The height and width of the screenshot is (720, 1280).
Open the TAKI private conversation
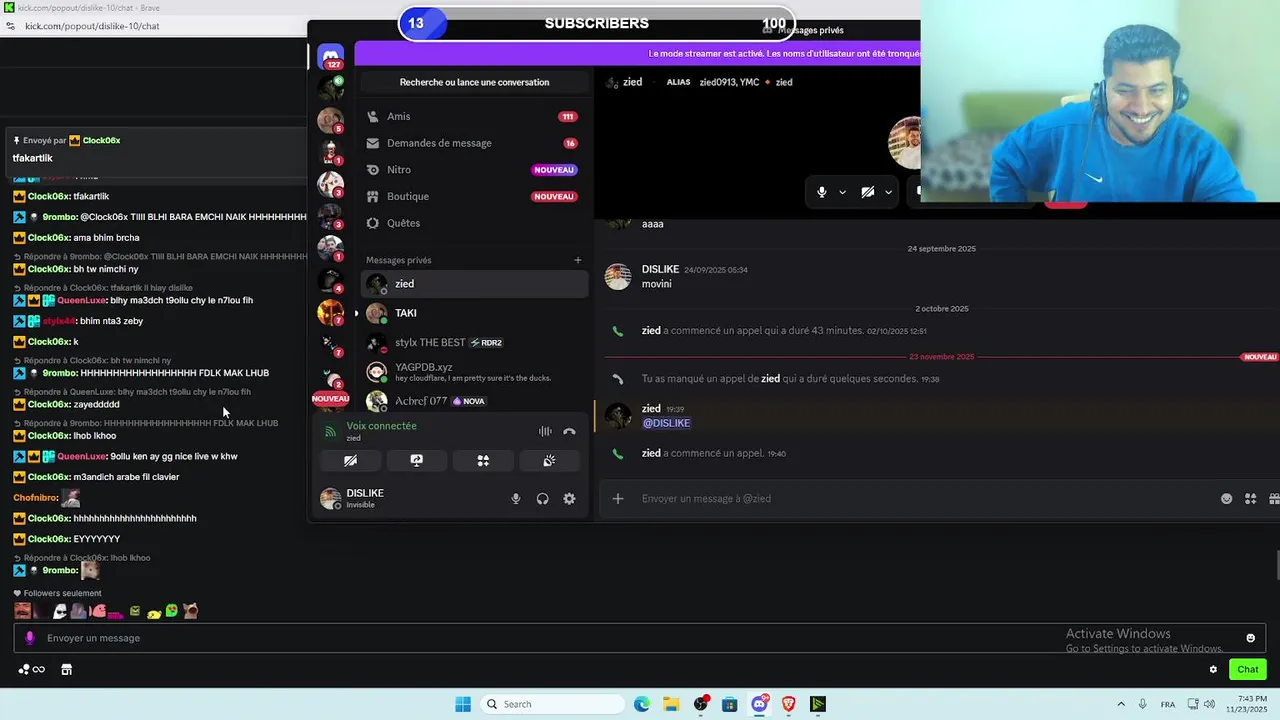[x=474, y=313]
